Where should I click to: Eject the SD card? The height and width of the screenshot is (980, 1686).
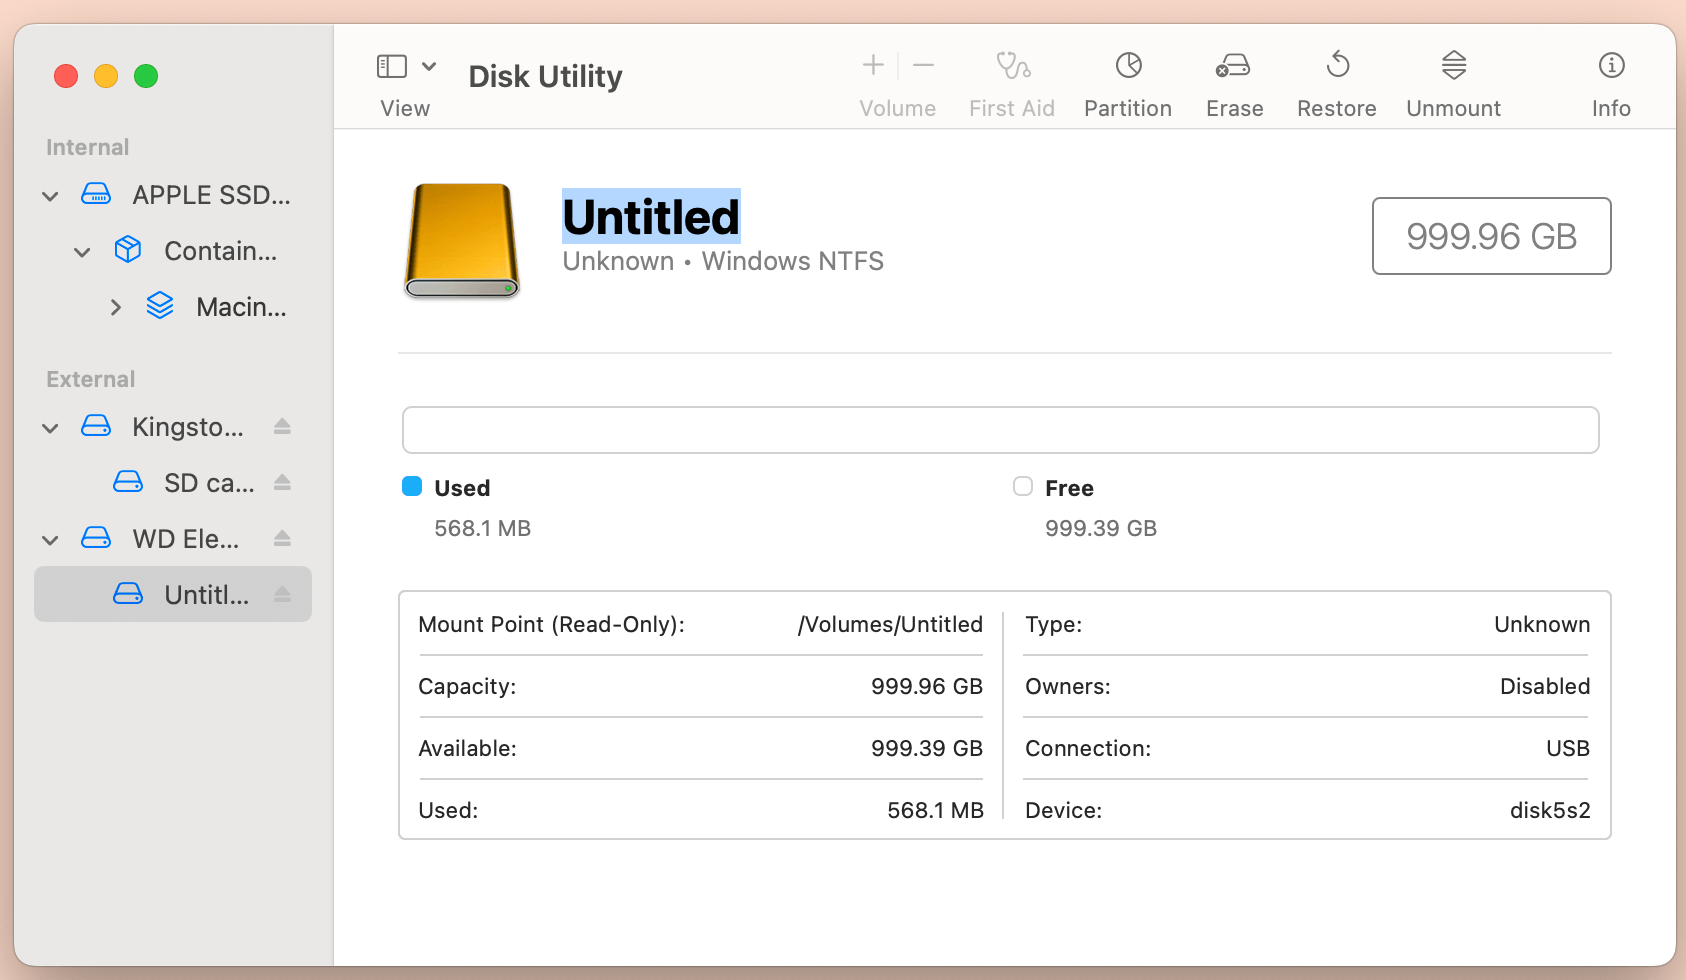tap(283, 482)
